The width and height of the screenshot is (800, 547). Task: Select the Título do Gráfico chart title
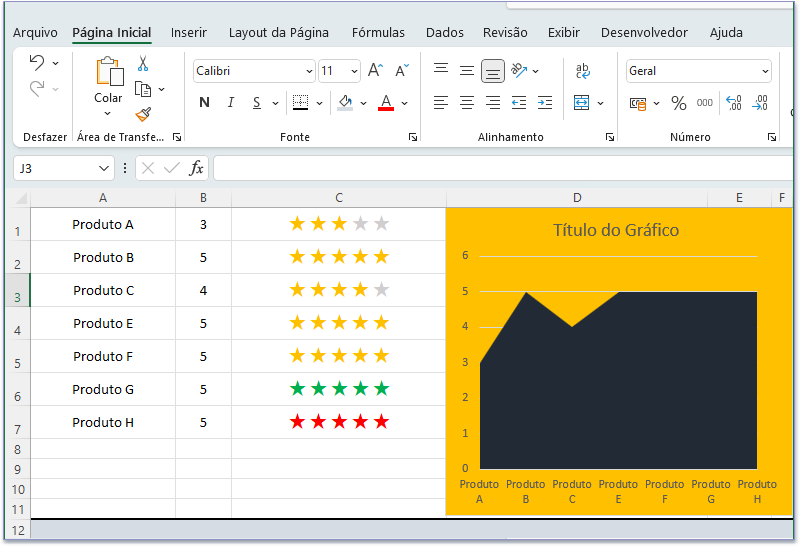point(616,230)
